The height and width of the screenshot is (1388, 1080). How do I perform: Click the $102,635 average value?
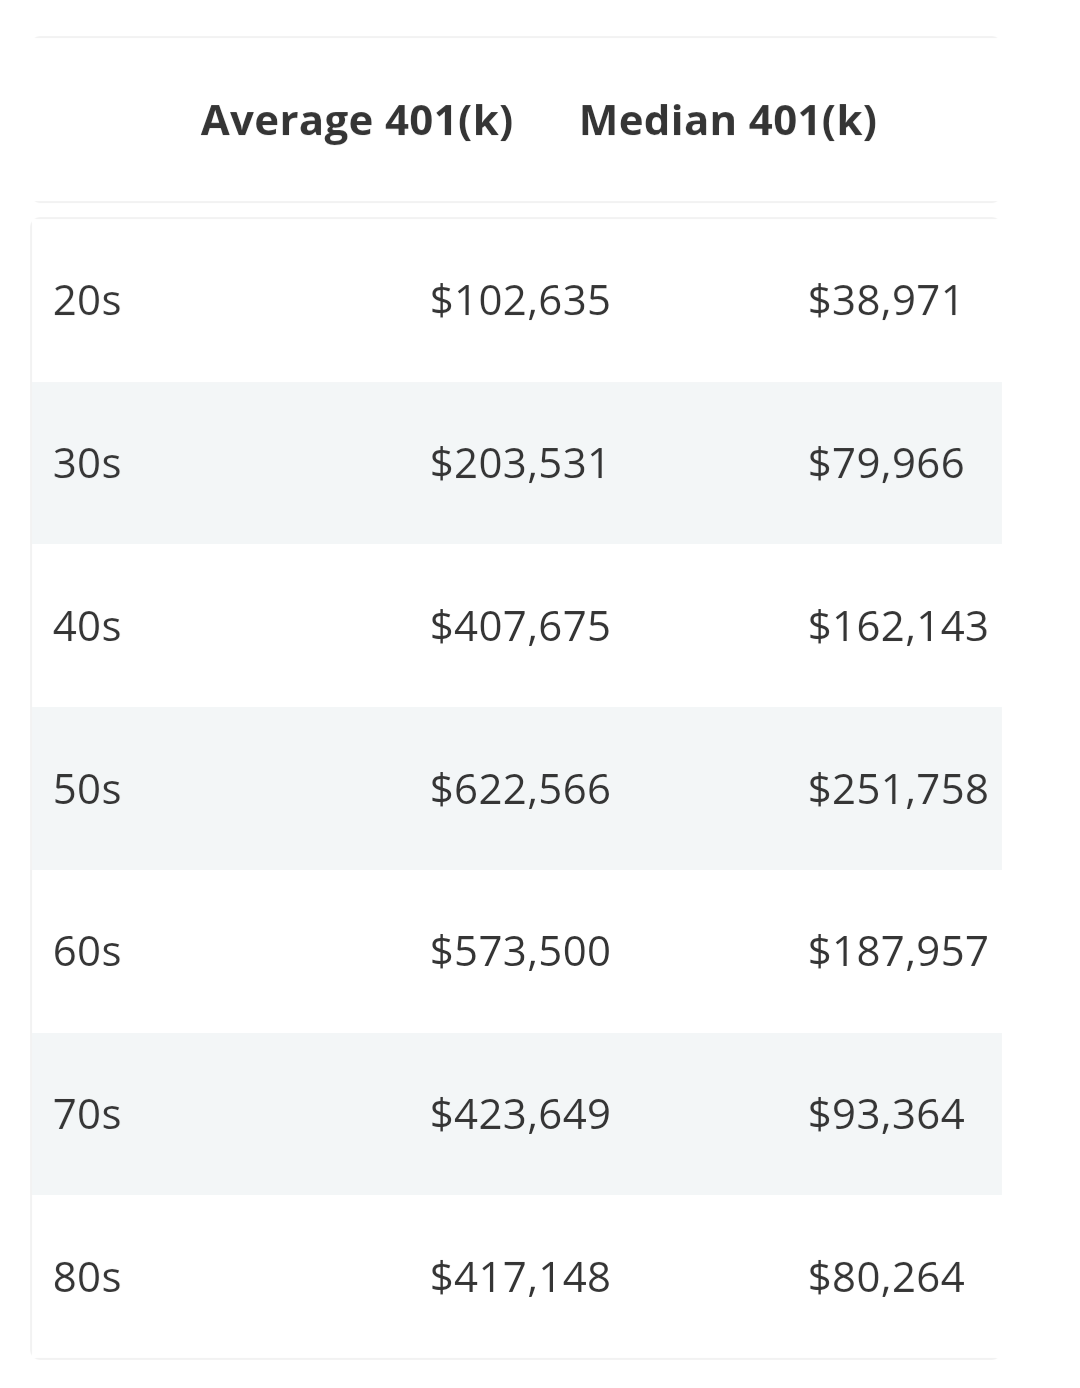520,301
